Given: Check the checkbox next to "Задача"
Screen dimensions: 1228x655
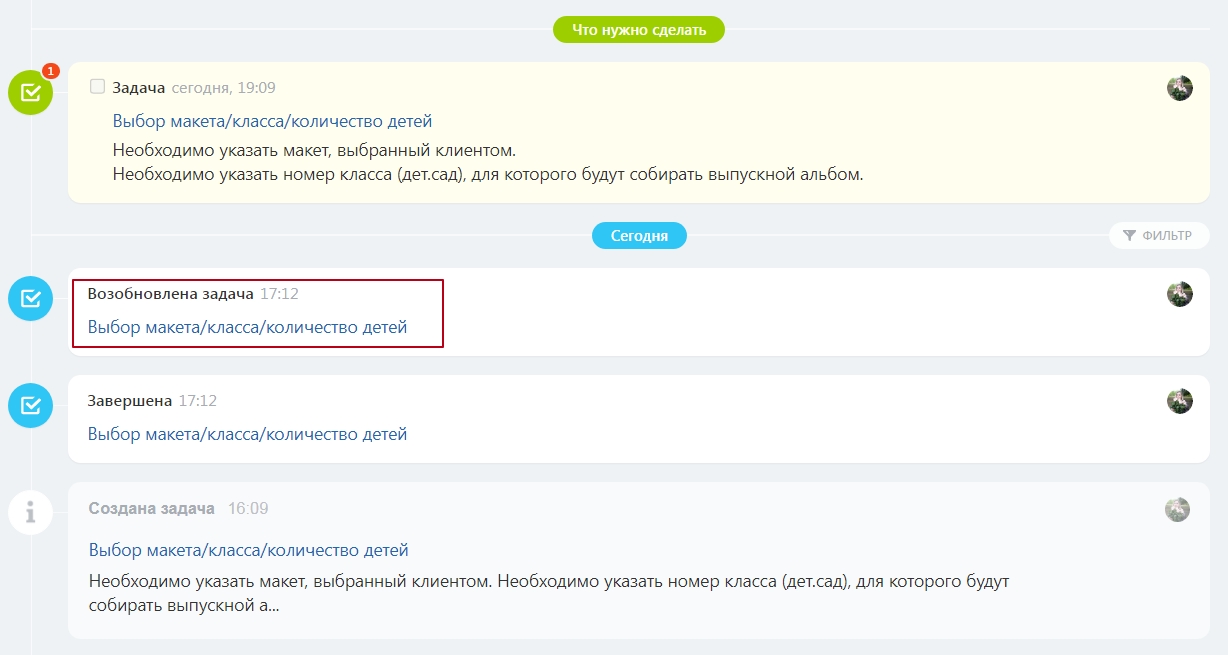Looking at the screenshot, I should coord(97,87).
